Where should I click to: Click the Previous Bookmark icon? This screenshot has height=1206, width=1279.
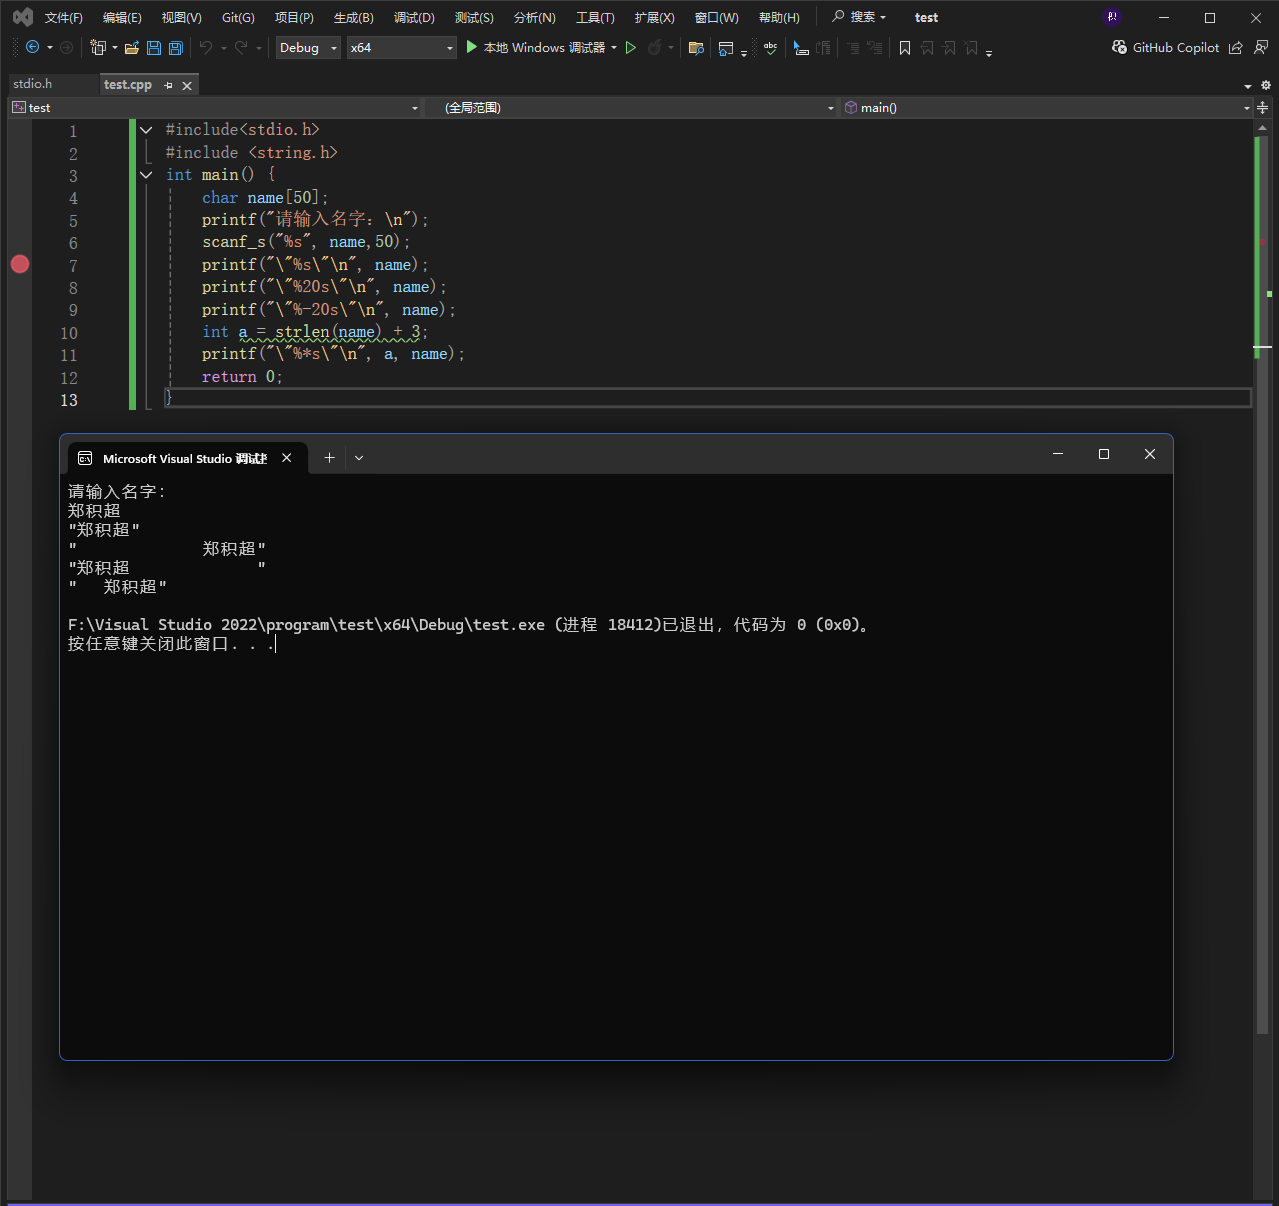927,47
